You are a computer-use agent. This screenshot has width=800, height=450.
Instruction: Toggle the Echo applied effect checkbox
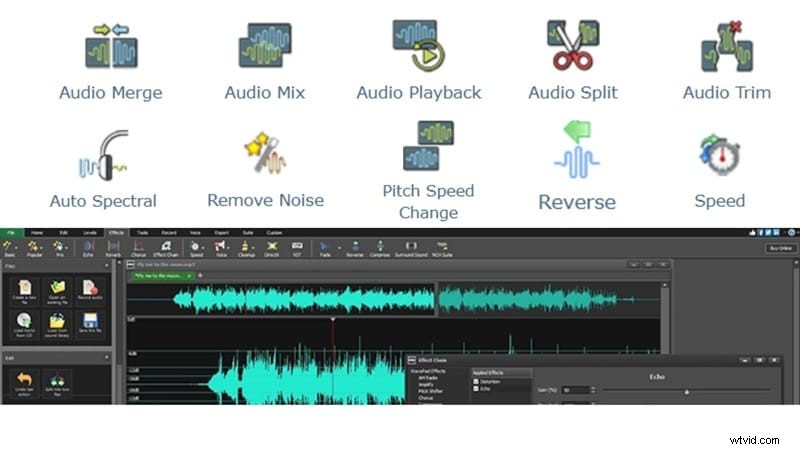pos(476,388)
